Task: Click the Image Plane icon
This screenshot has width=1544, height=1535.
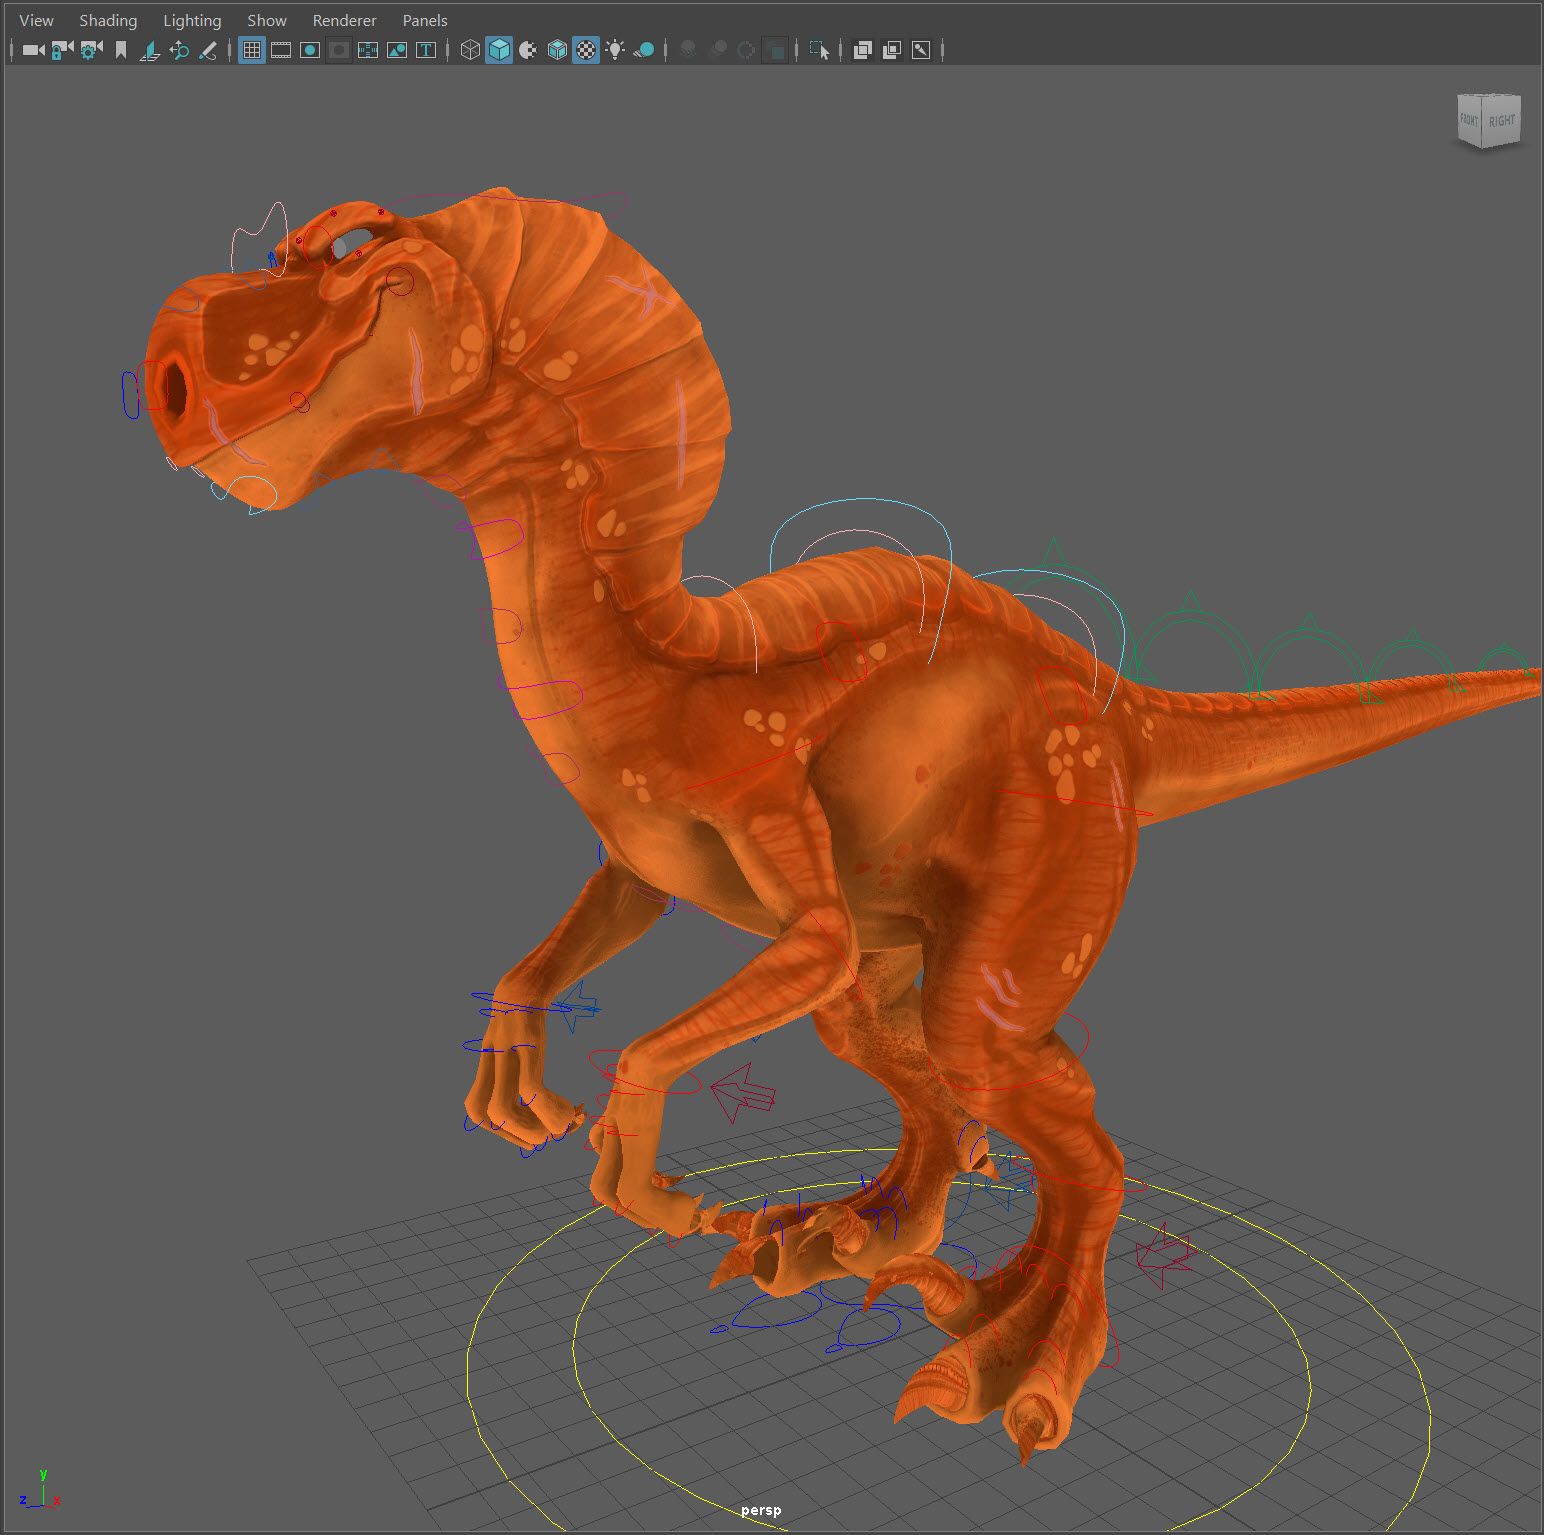Action: [150, 50]
